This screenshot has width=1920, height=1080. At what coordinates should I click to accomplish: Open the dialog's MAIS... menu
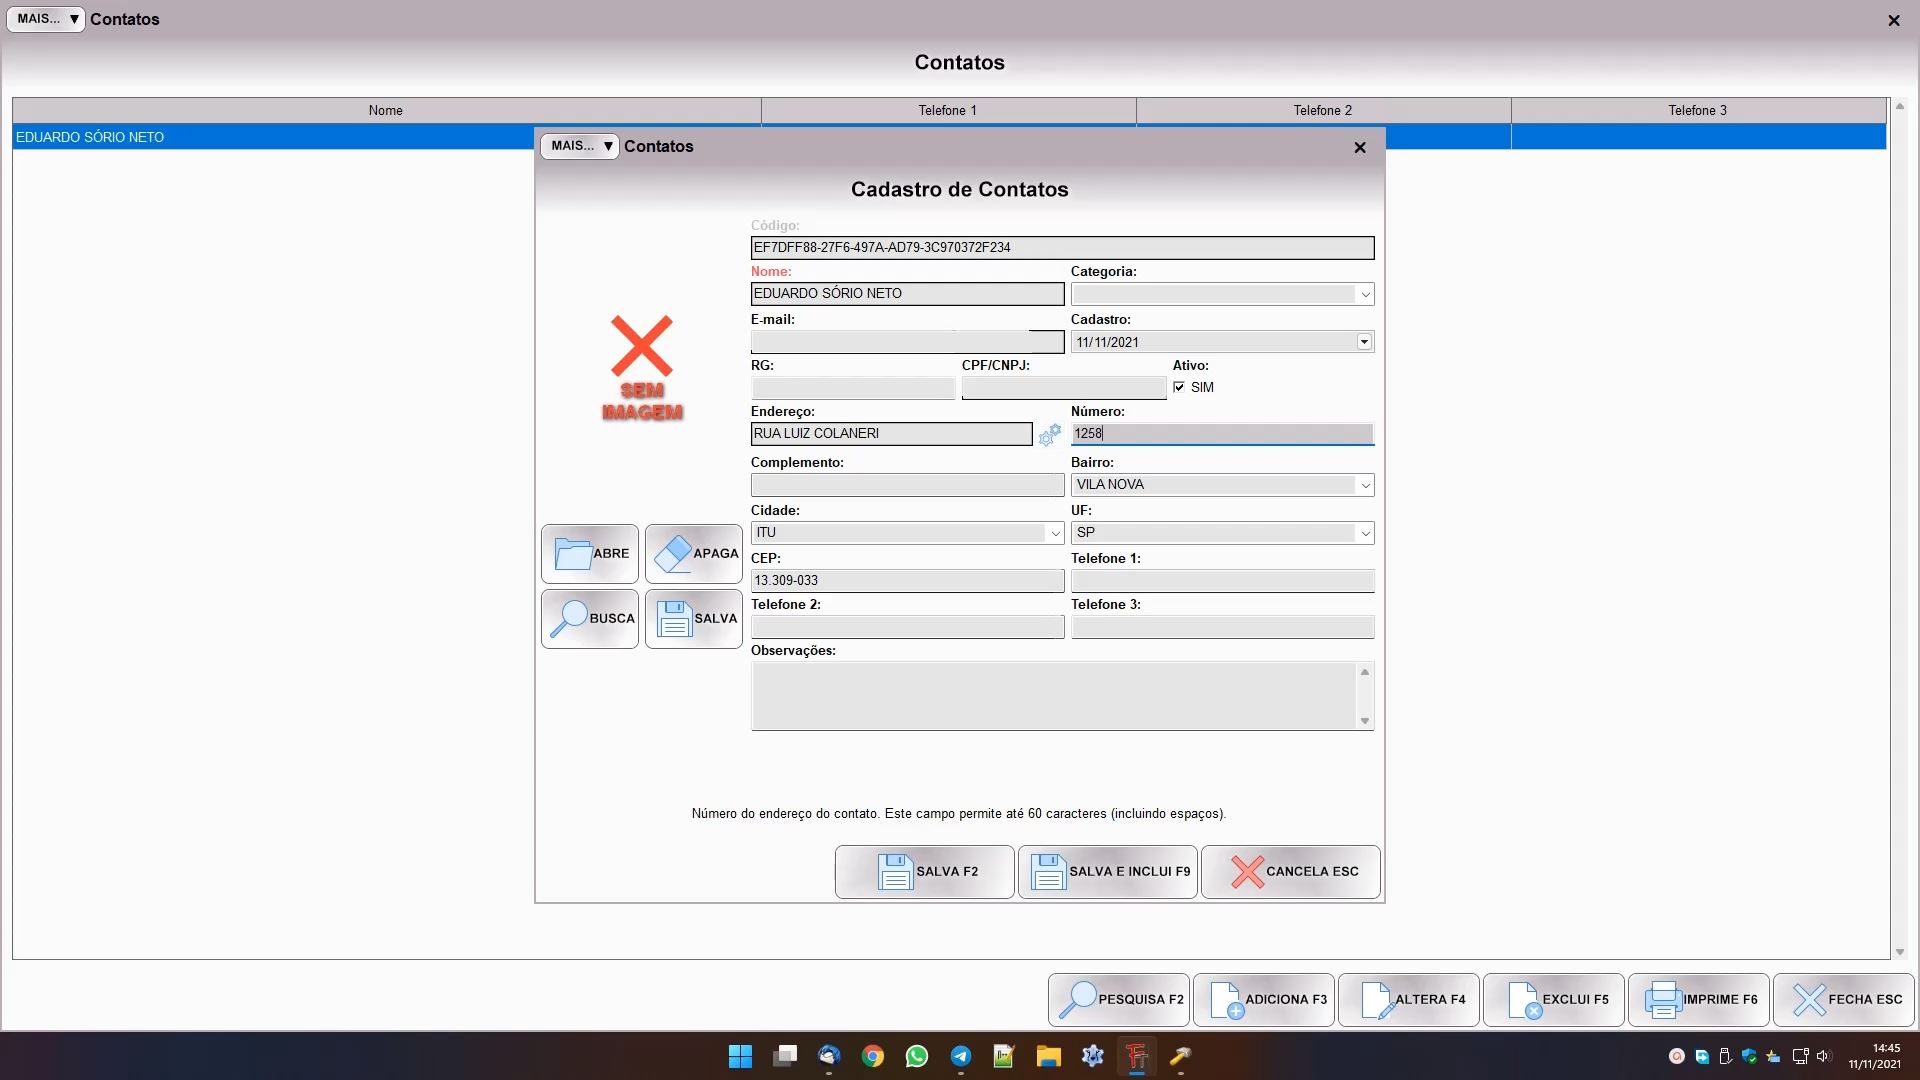point(580,146)
